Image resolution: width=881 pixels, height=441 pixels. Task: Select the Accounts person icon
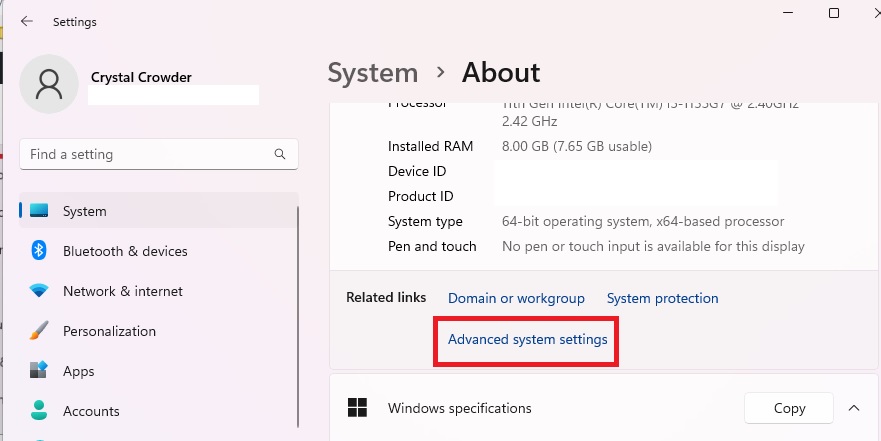[39, 410]
